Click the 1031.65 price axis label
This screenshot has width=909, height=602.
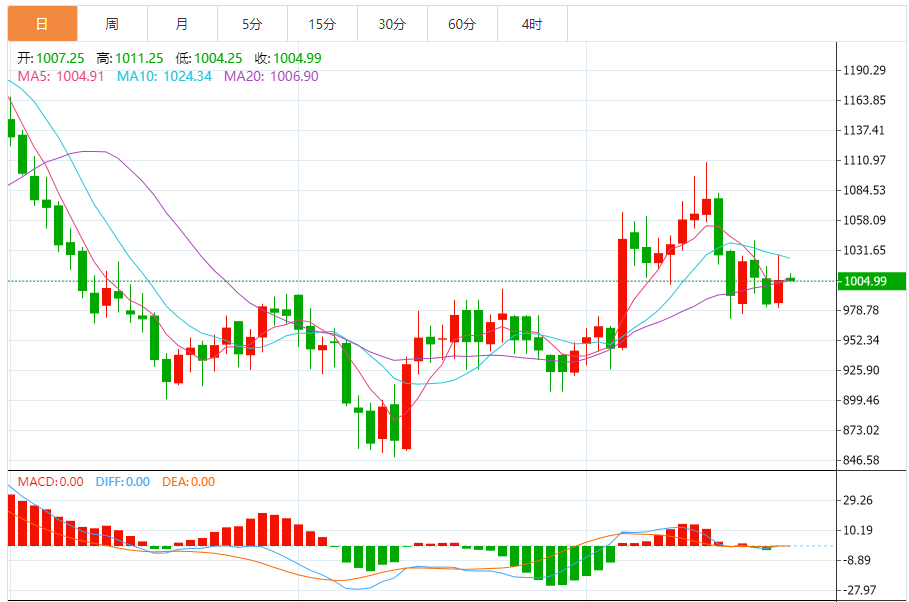864,250
